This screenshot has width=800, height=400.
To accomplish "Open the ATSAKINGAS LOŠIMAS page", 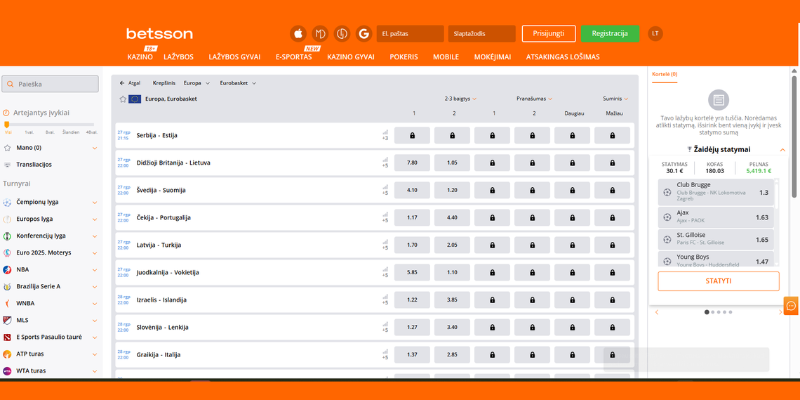I will pos(563,57).
